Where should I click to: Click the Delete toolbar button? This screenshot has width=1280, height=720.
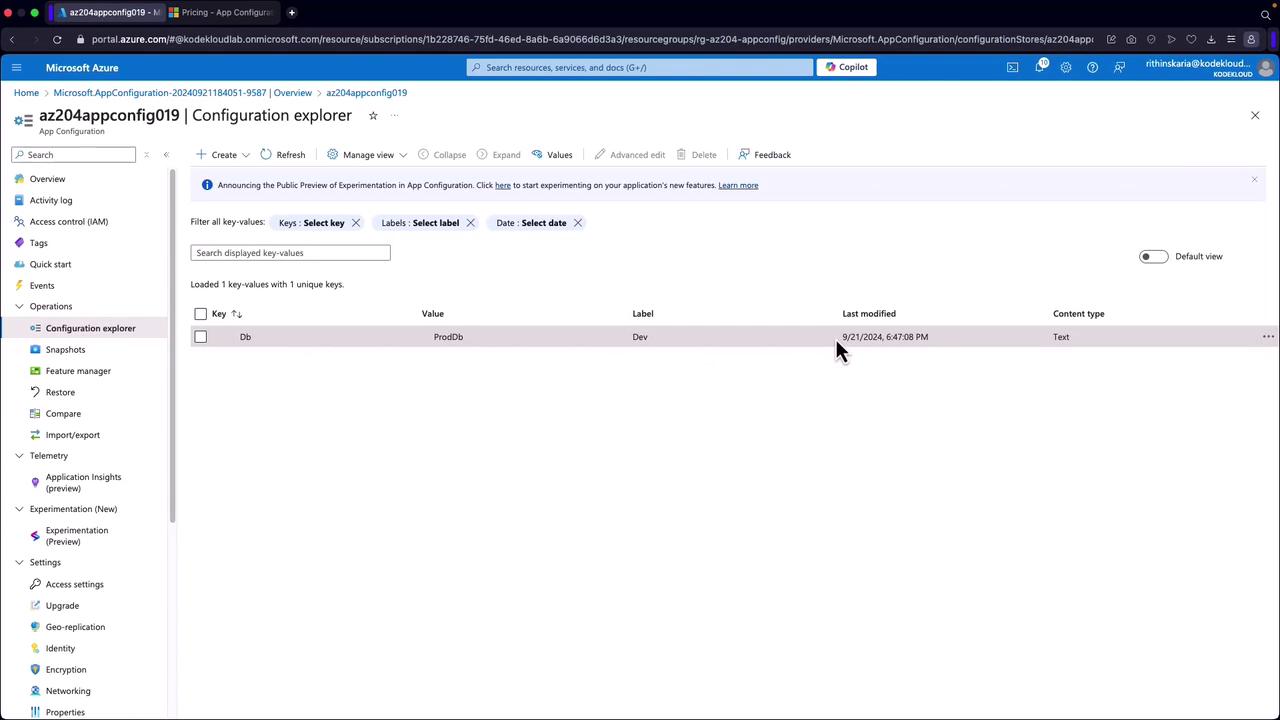(x=696, y=155)
